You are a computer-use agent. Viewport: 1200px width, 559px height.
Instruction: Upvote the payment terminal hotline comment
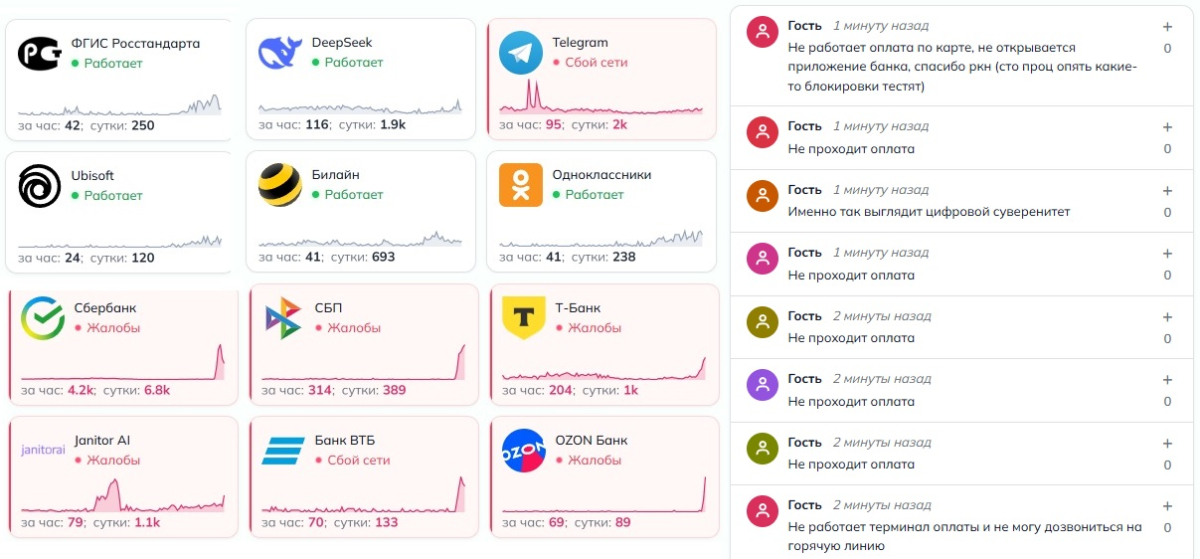pos(1167,507)
